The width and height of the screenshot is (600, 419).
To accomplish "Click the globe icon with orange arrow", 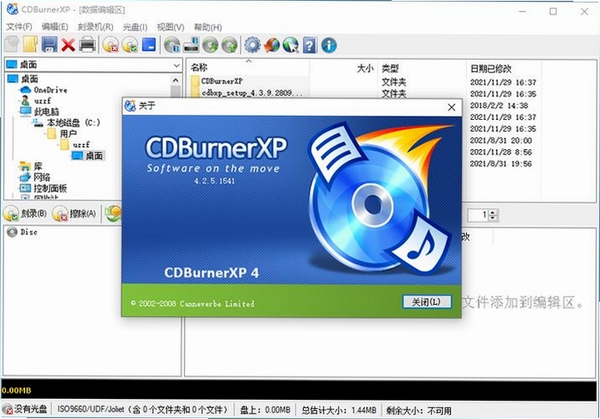I will (272, 45).
